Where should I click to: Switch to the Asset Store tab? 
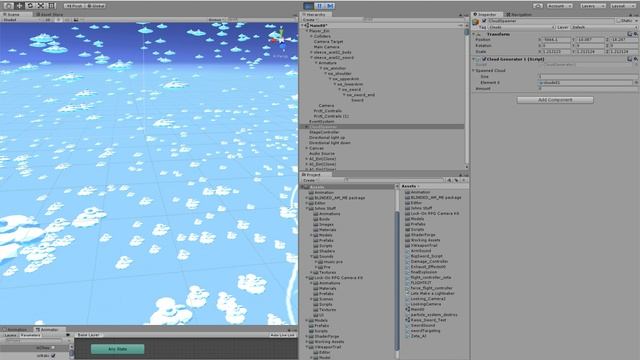click(50, 14)
